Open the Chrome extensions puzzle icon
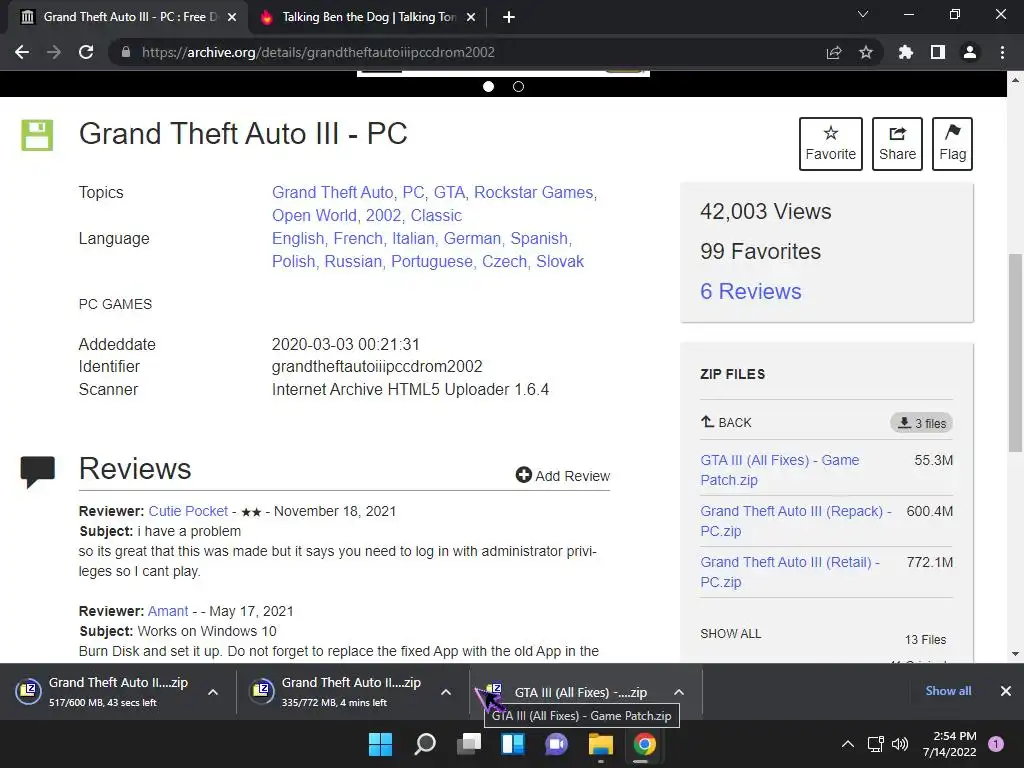 [906, 52]
